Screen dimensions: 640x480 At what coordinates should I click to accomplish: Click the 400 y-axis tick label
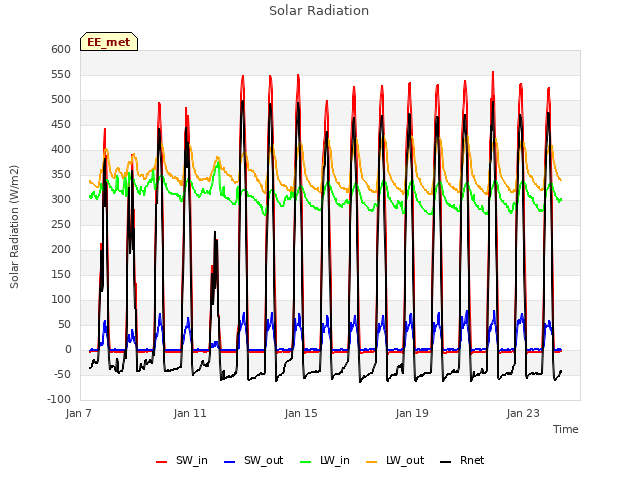click(x=61, y=149)
